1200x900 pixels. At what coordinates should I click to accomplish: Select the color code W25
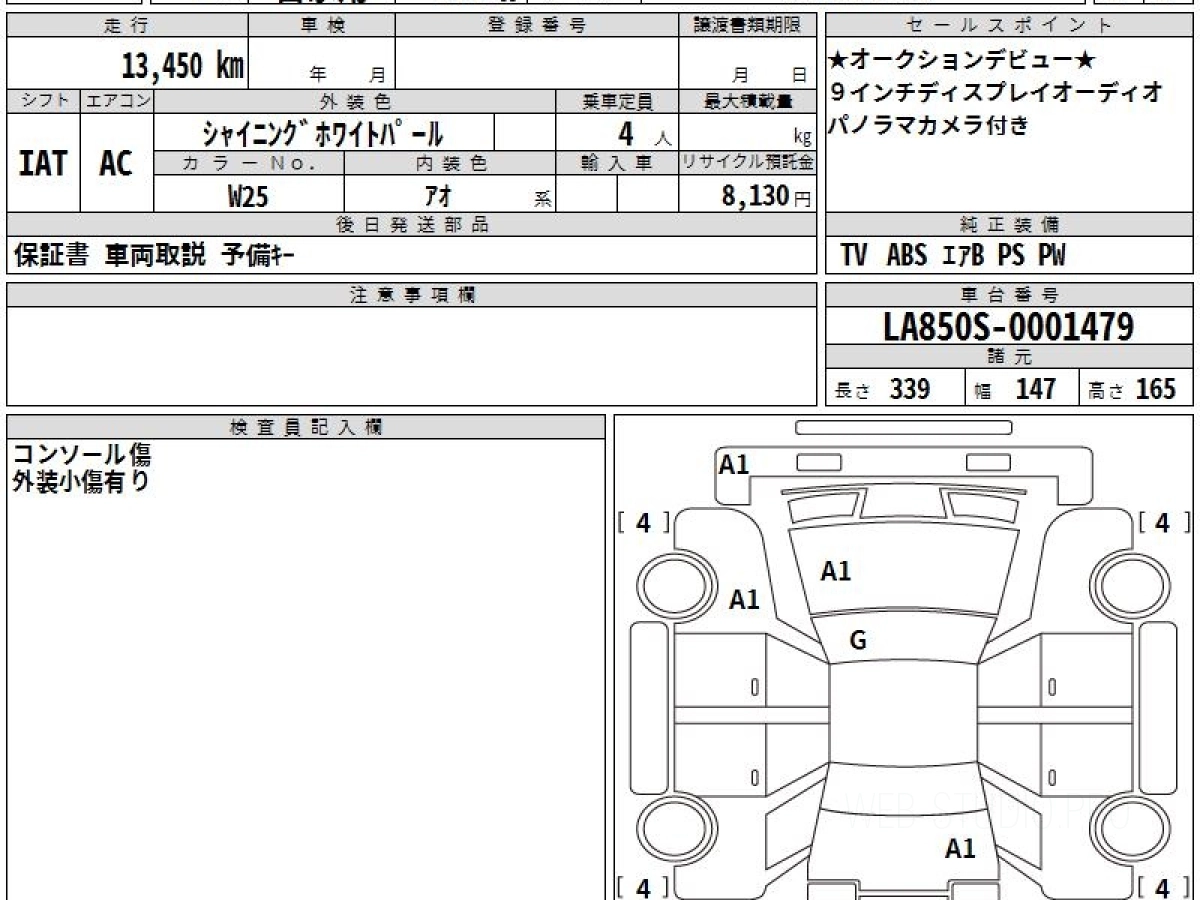[x=248, y=196]
